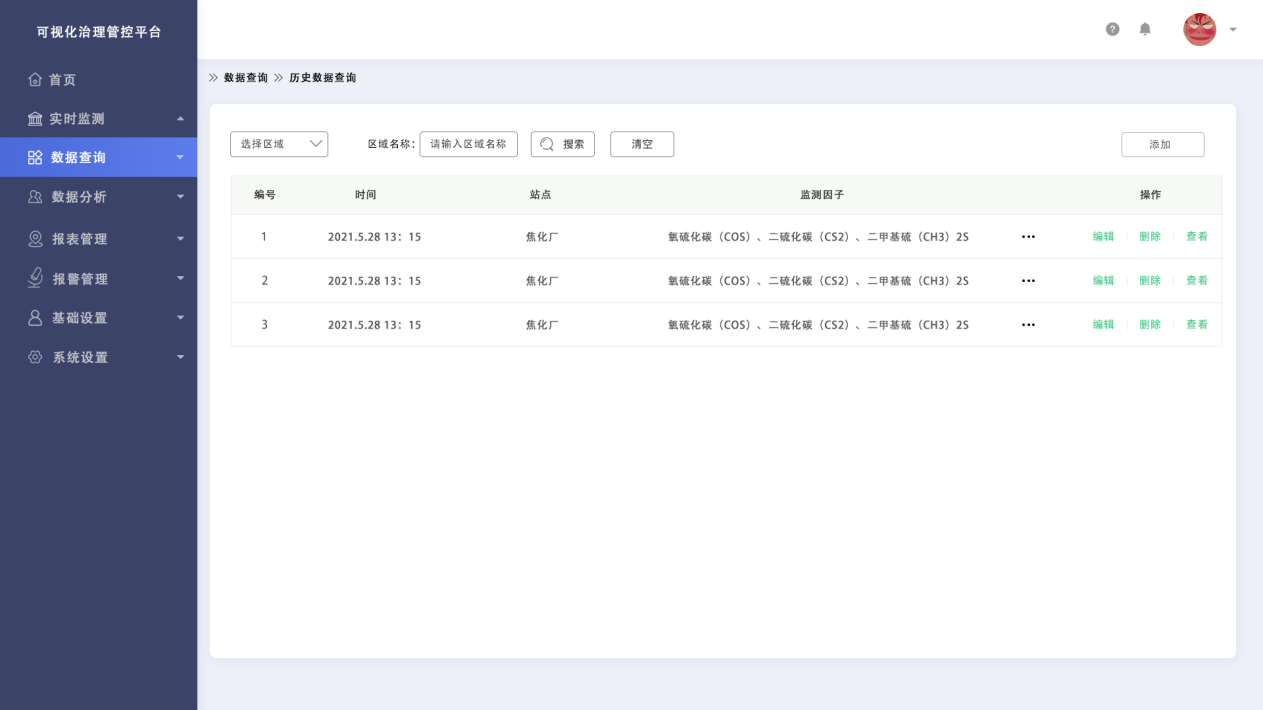Collapse the 实时监测 menu arrow
The image size is (1263, 710).
180,119
